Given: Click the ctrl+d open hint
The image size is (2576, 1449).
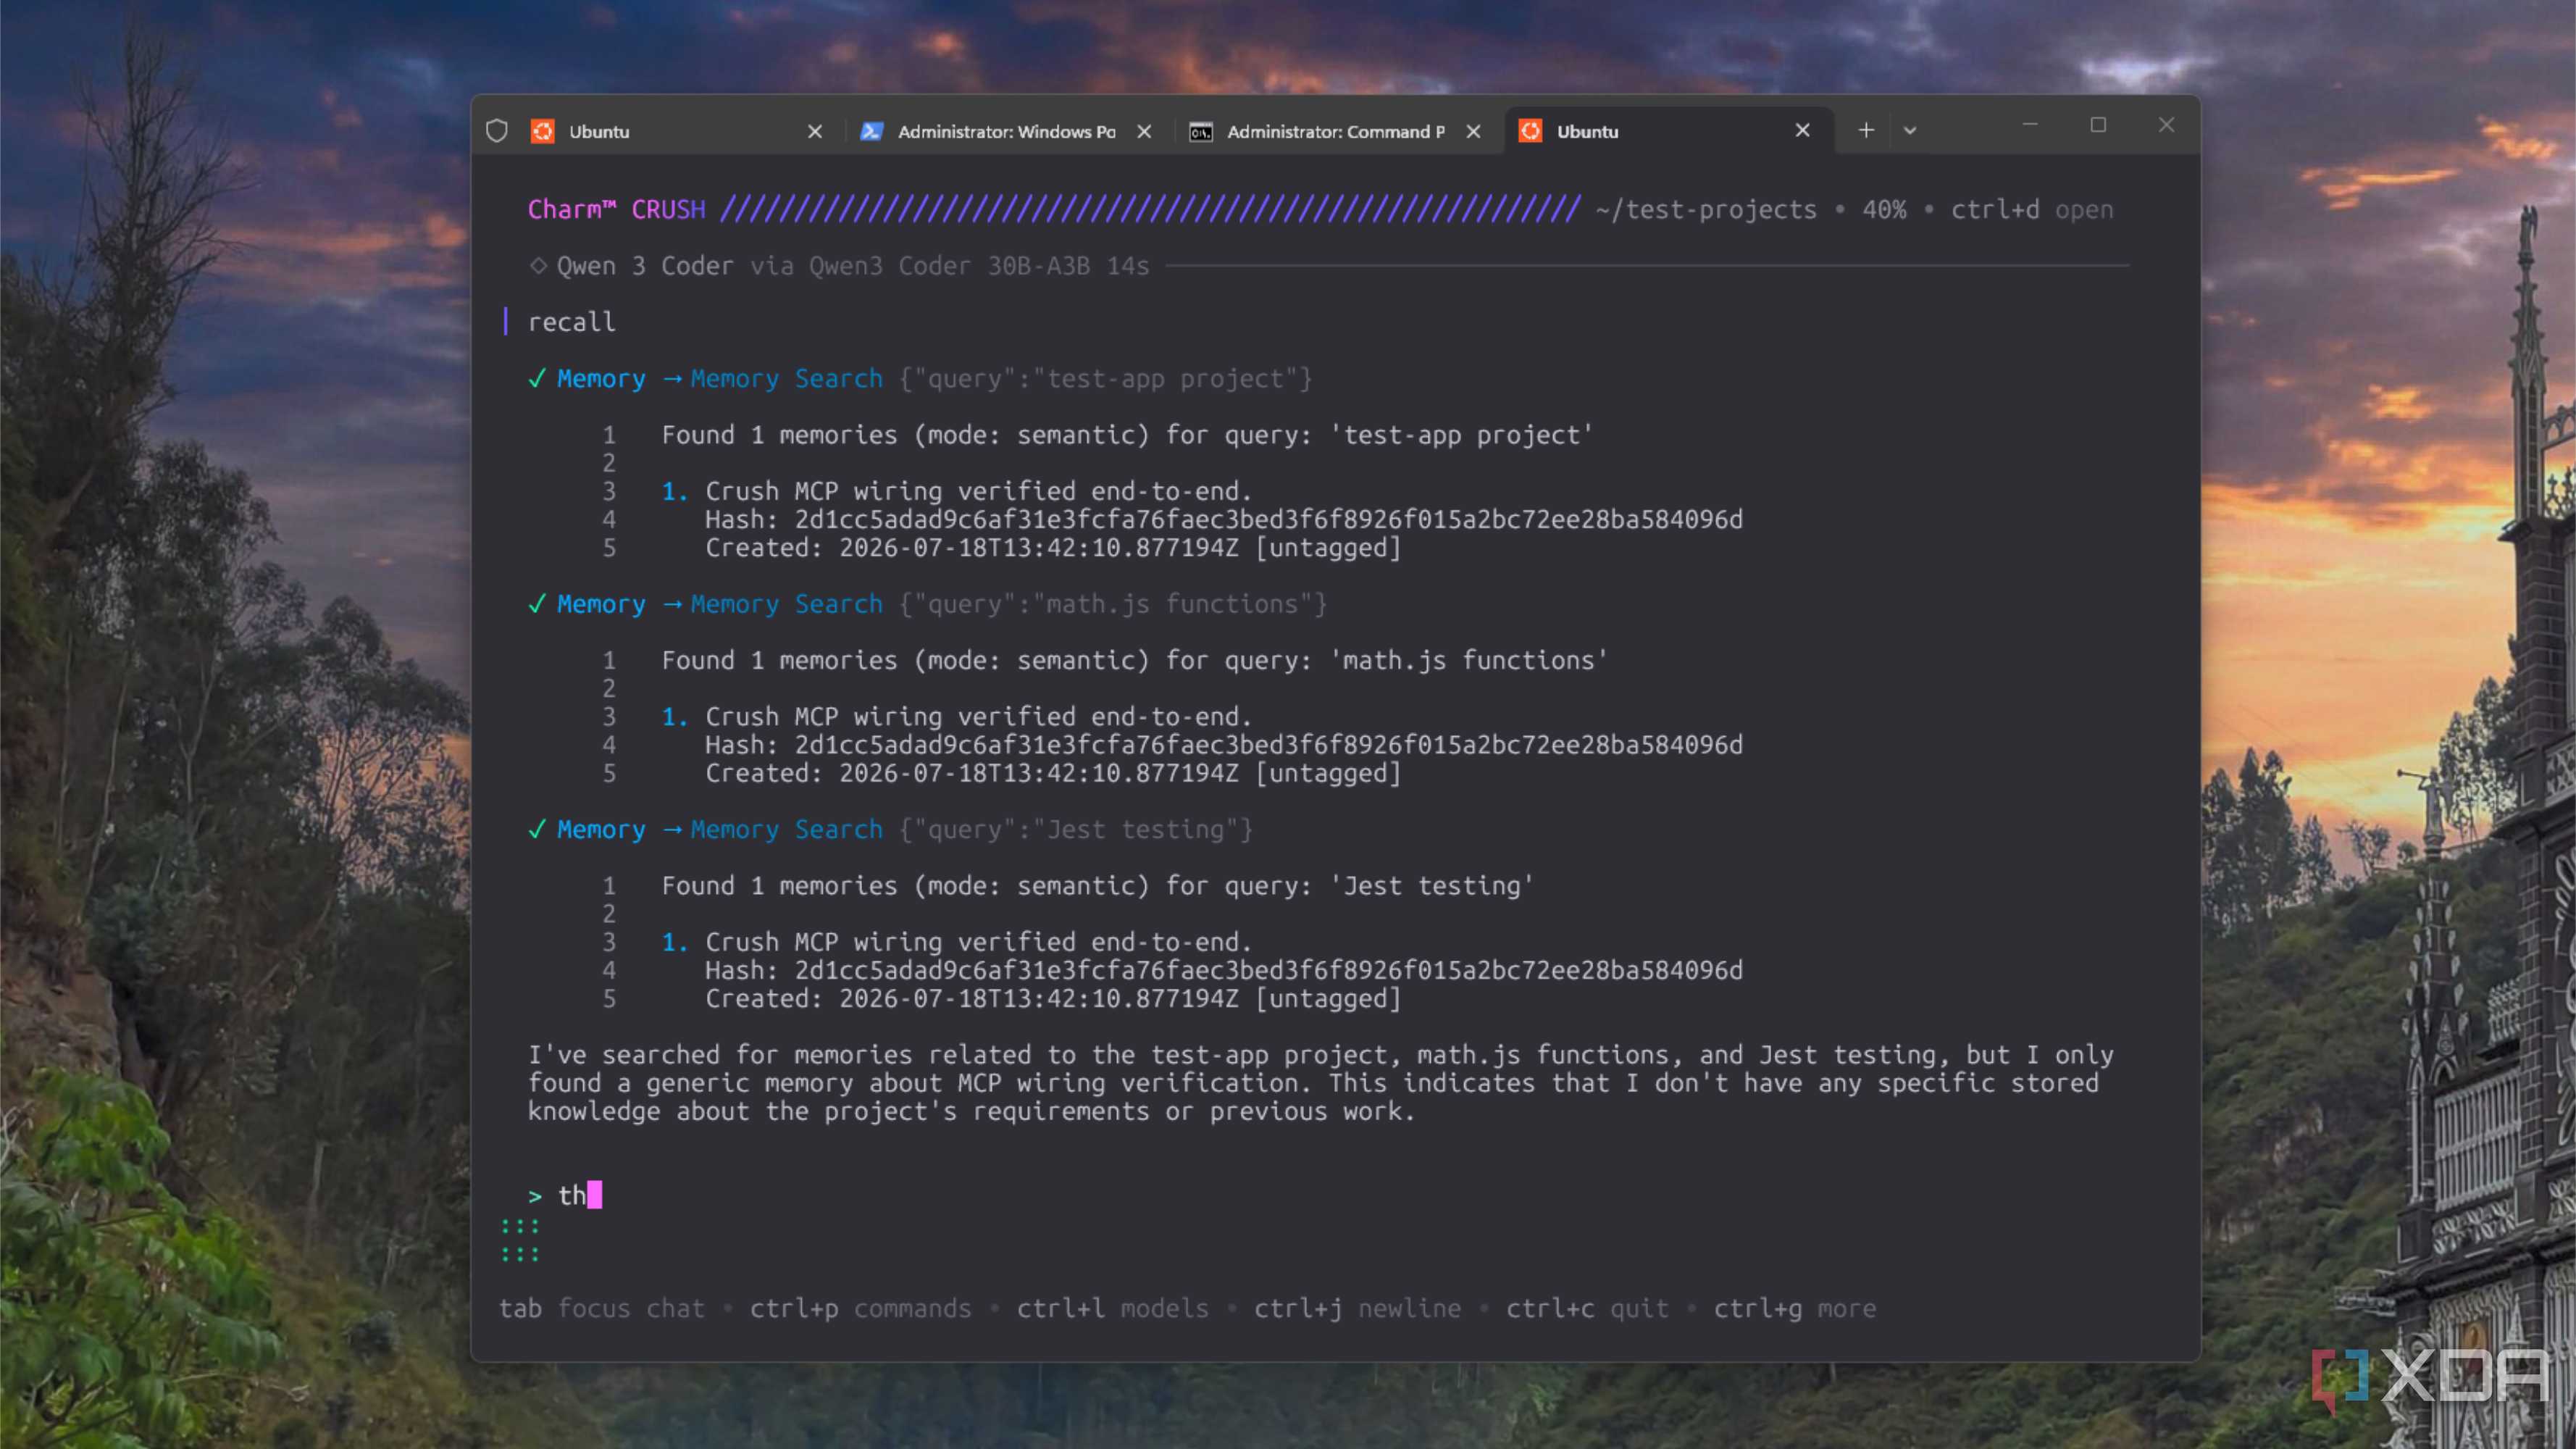Looking at the screenshot, I should click(2032, 210).
